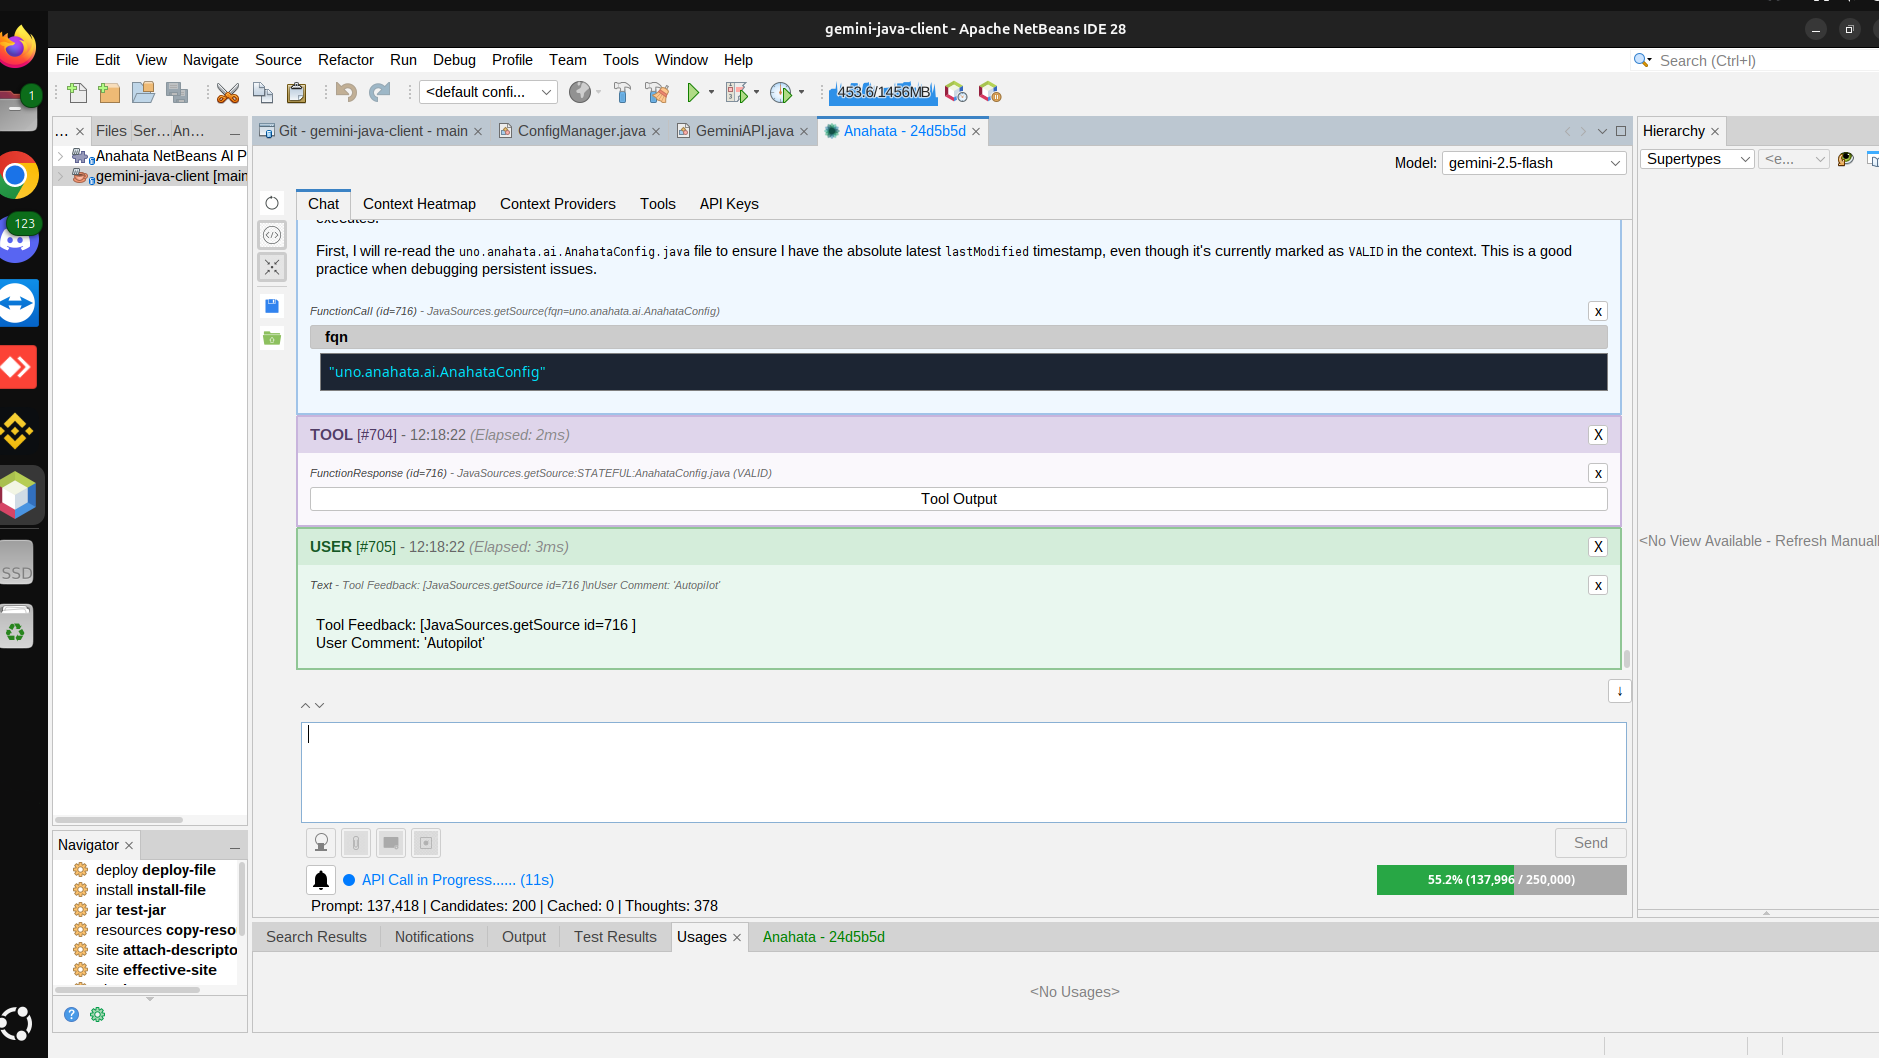The height and width of the screenshot is (1058, 1879).
Task: Click the blue save session icon
Action: click(x=272, y=306)
